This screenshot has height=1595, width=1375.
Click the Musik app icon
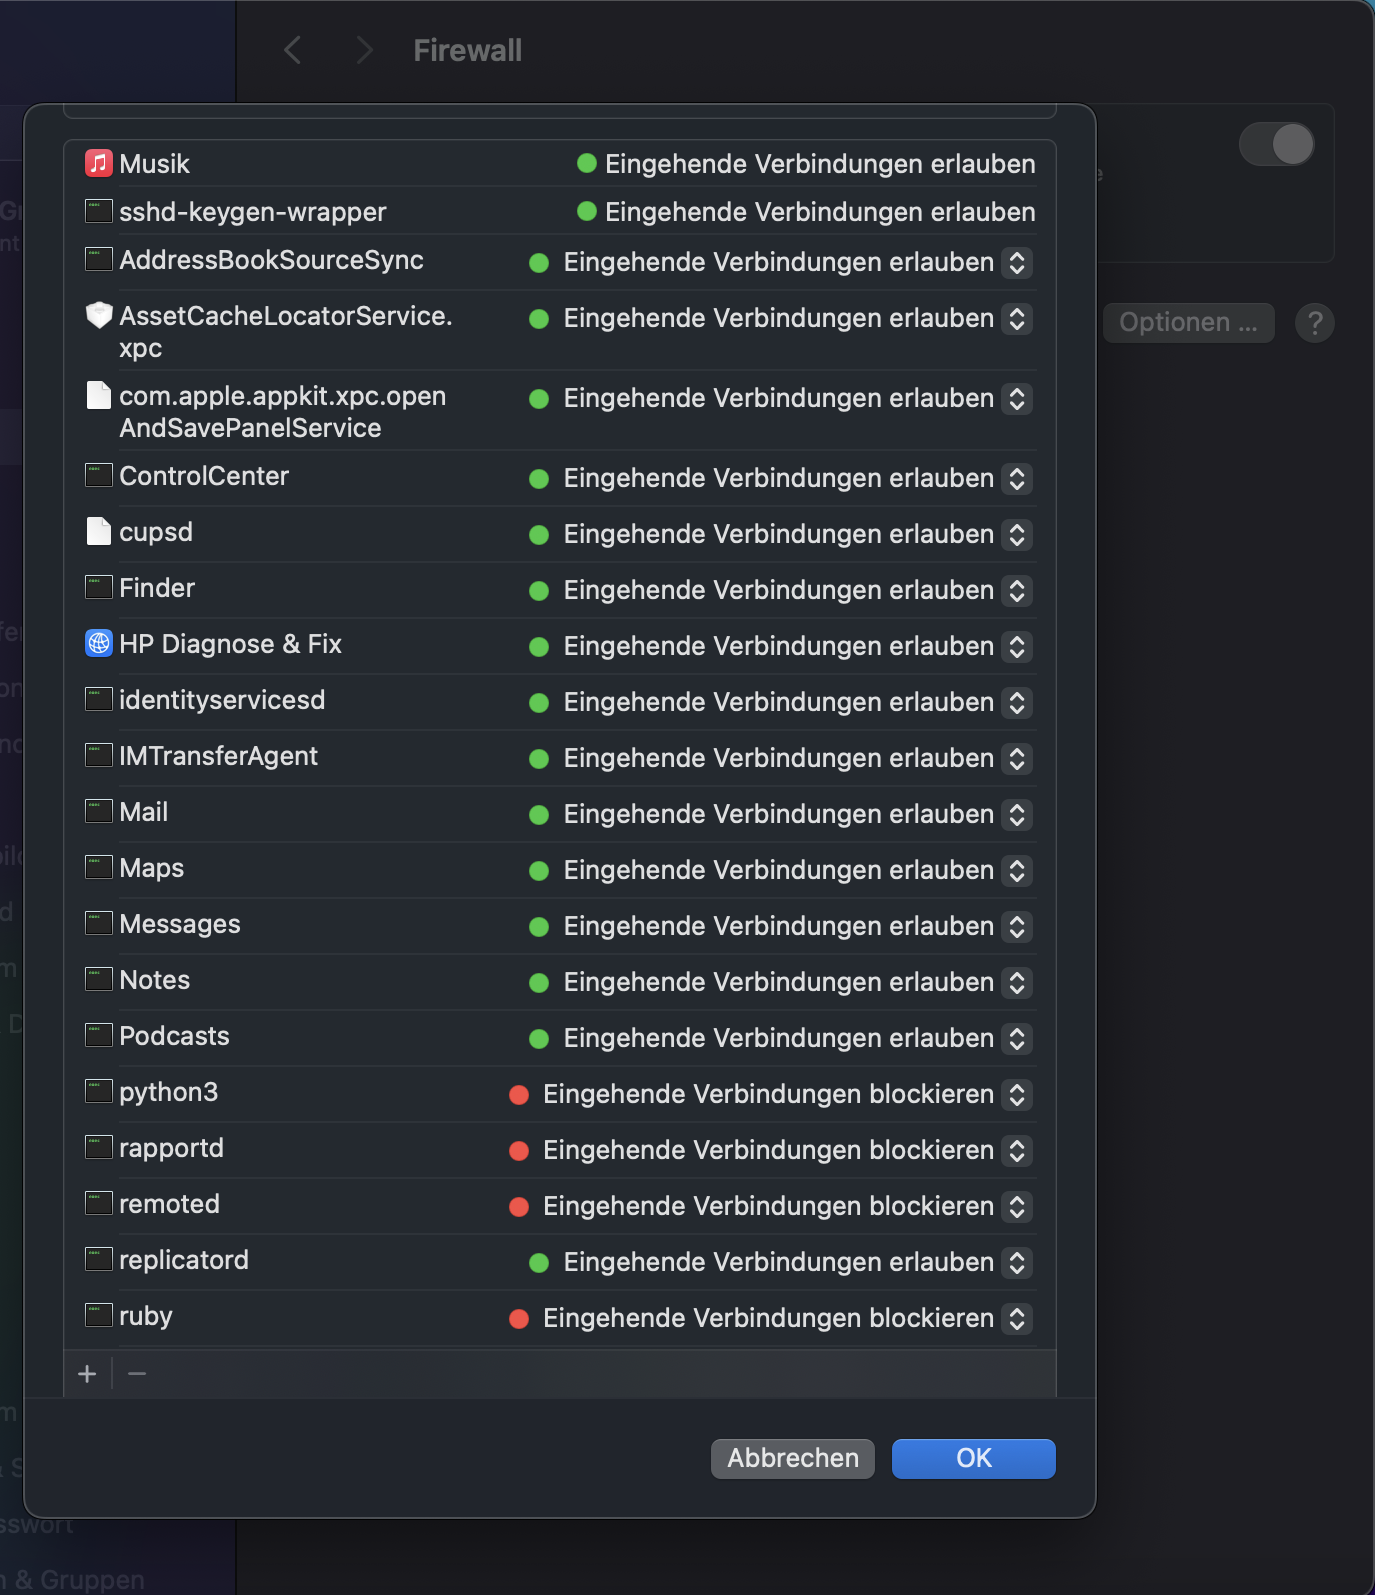[x=98, y=163]
